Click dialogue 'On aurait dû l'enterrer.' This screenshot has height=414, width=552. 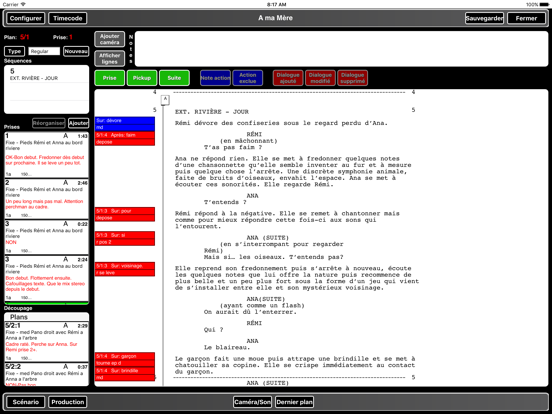250,312
